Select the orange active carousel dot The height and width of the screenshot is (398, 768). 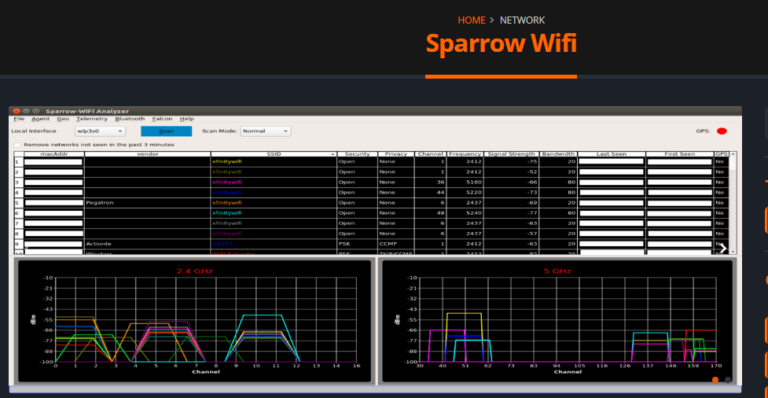(x=715, y=380)
